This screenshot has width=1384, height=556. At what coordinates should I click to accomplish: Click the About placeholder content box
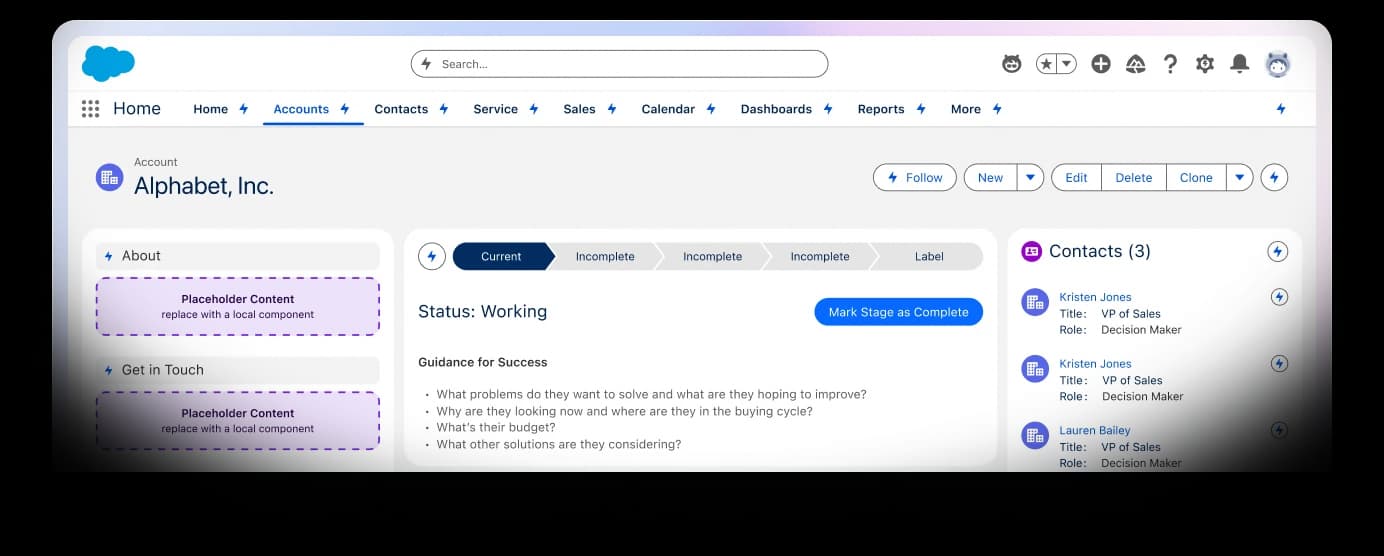pos(238,306)
